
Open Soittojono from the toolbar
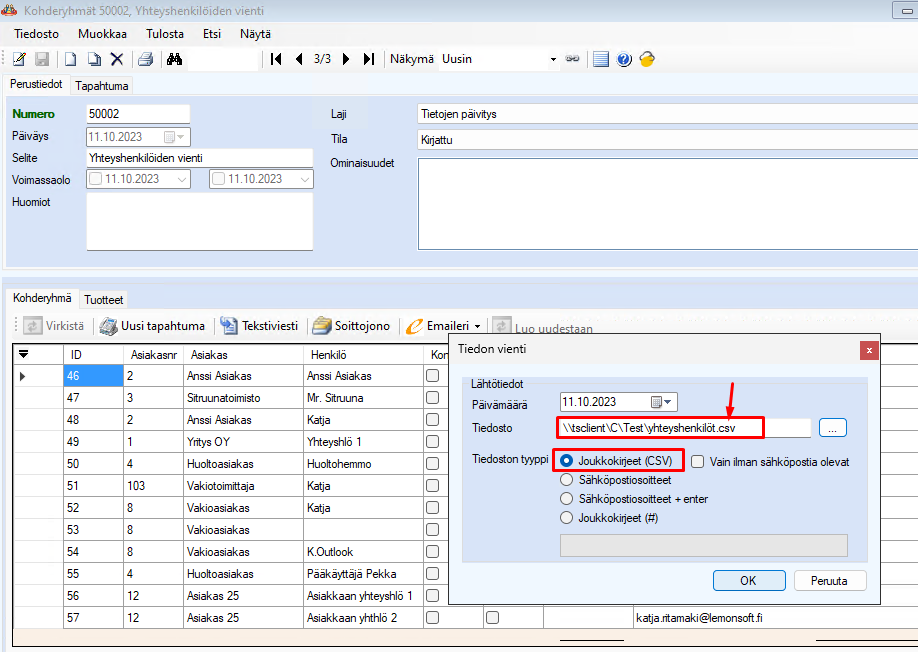coord(351,326)
